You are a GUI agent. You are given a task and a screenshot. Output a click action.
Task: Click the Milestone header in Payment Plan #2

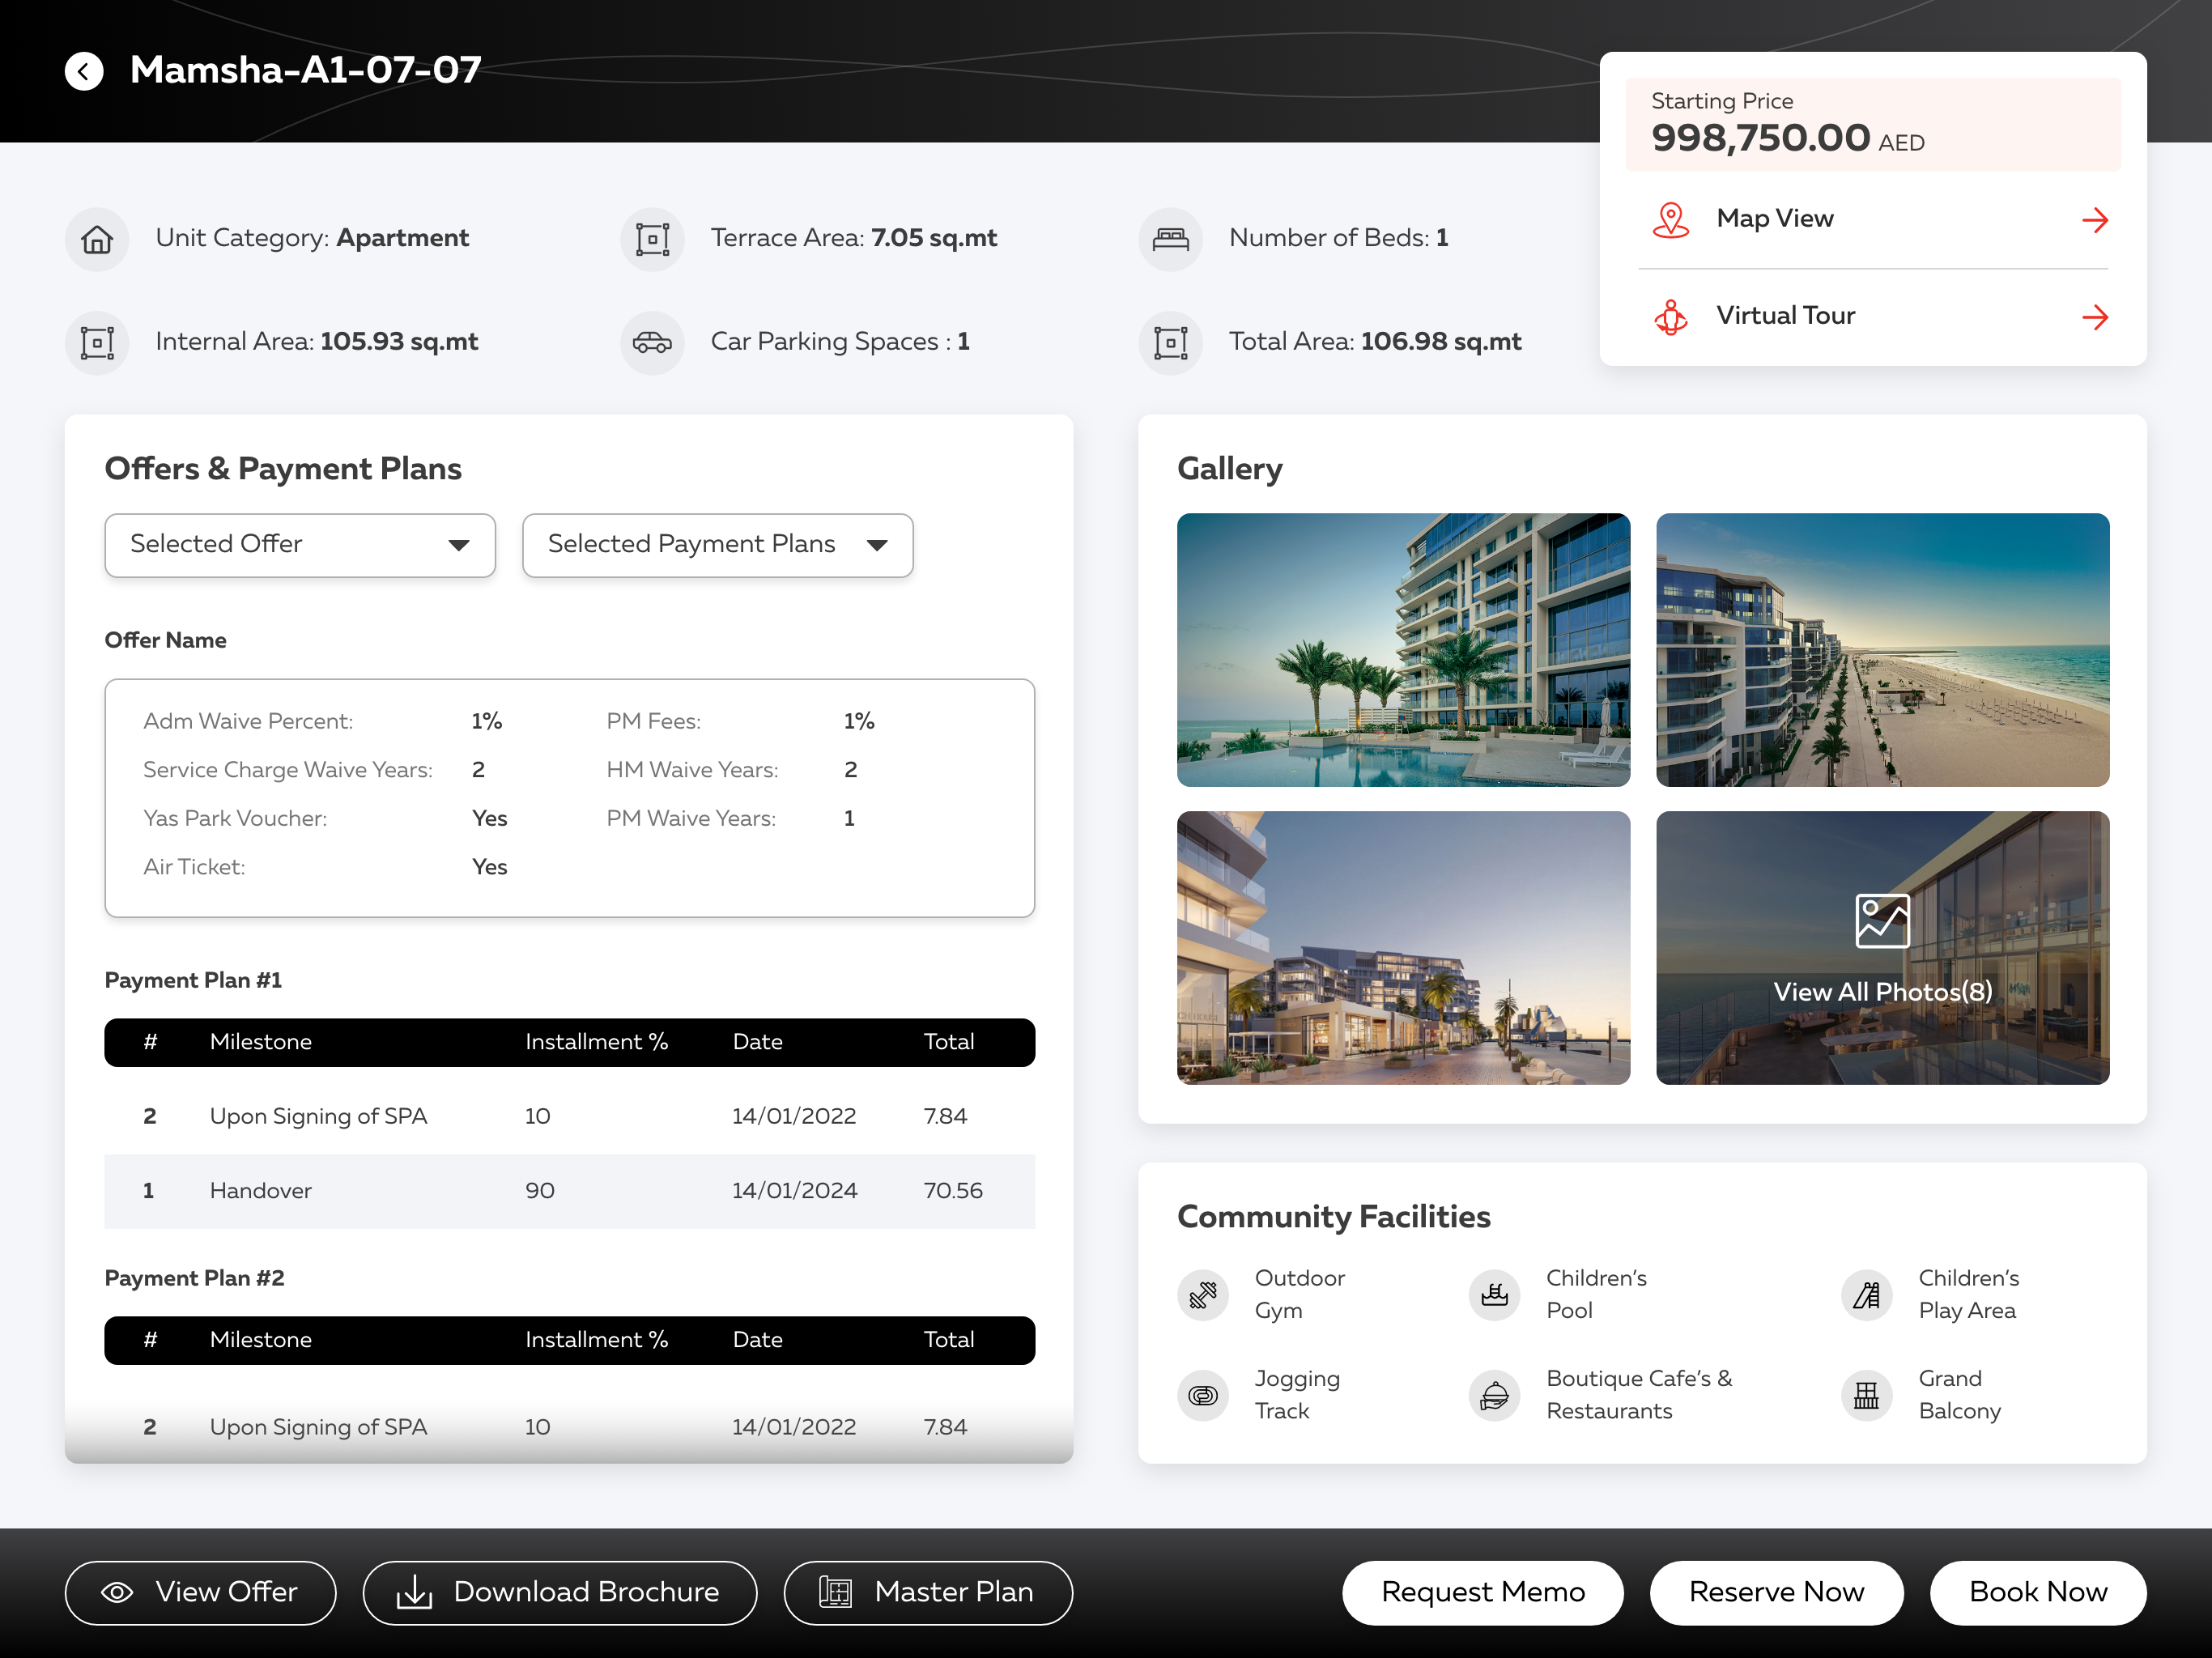click(x=261, y=1340)
